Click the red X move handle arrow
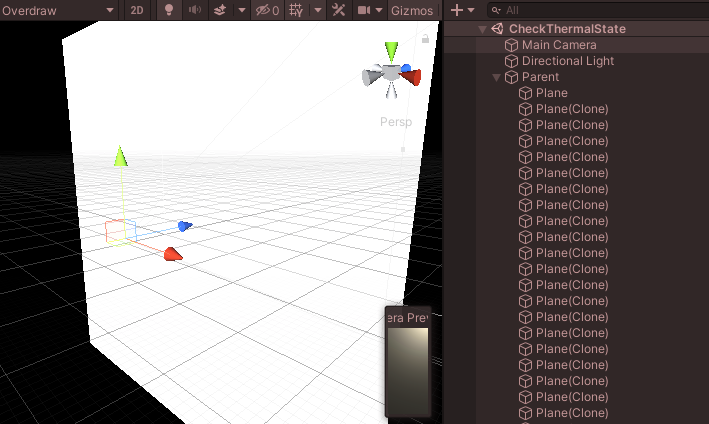 [x=173, y=254]
